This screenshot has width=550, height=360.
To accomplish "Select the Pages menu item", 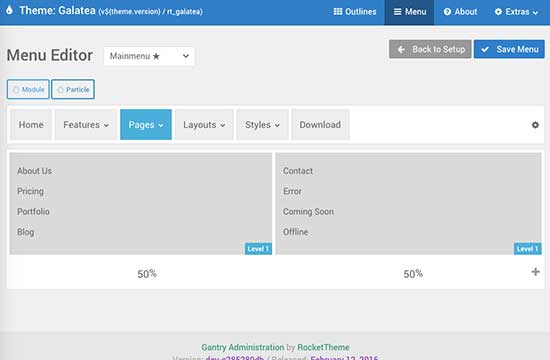I will pos(146,125).
